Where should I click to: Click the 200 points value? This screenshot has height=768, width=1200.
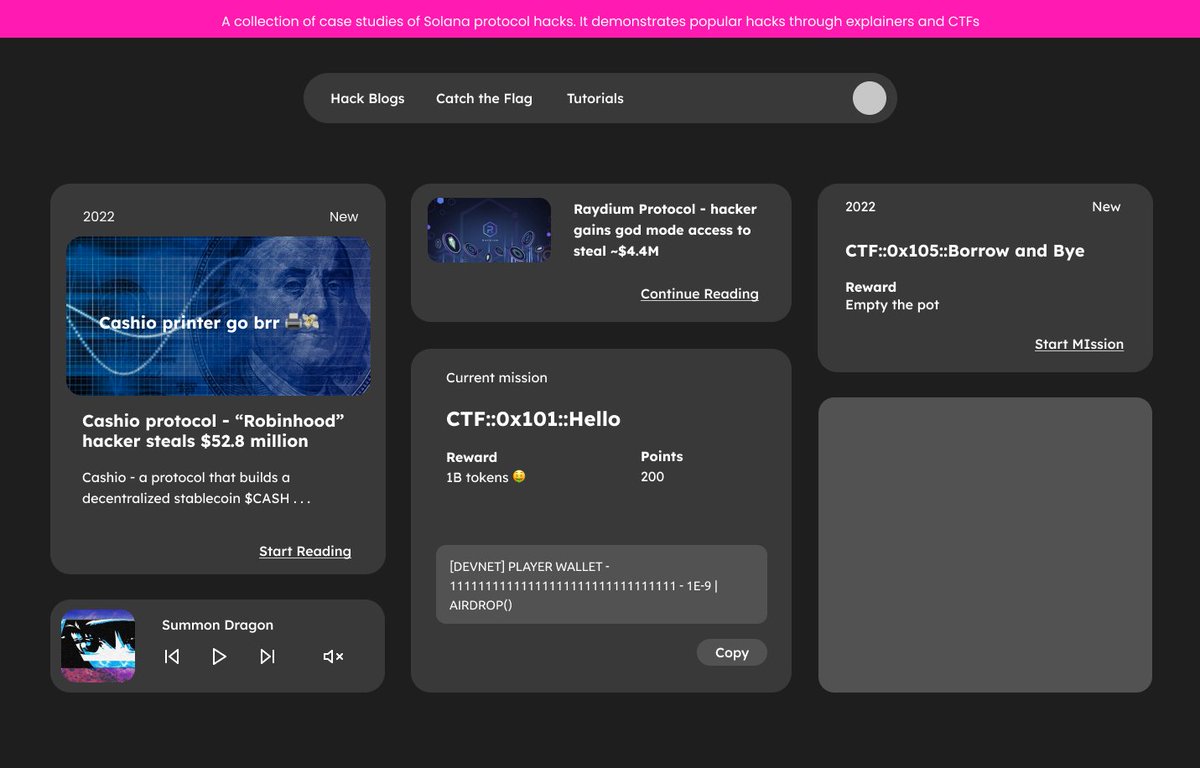click(x=652, y=477)
